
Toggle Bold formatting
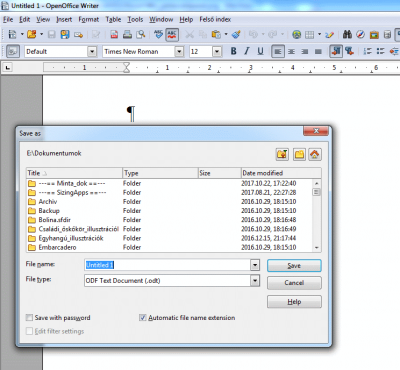point(234,51)
